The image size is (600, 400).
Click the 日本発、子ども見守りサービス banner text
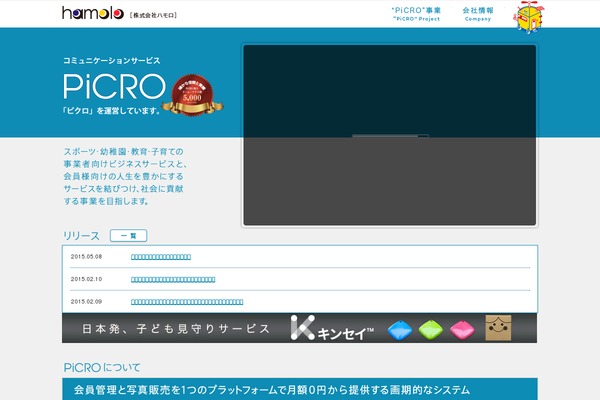(x=176, y=329)
